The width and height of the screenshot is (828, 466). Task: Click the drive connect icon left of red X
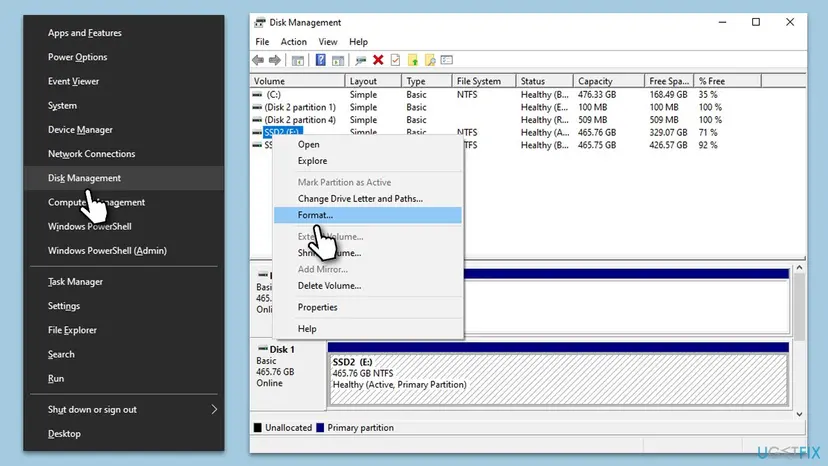pos(361,60)
